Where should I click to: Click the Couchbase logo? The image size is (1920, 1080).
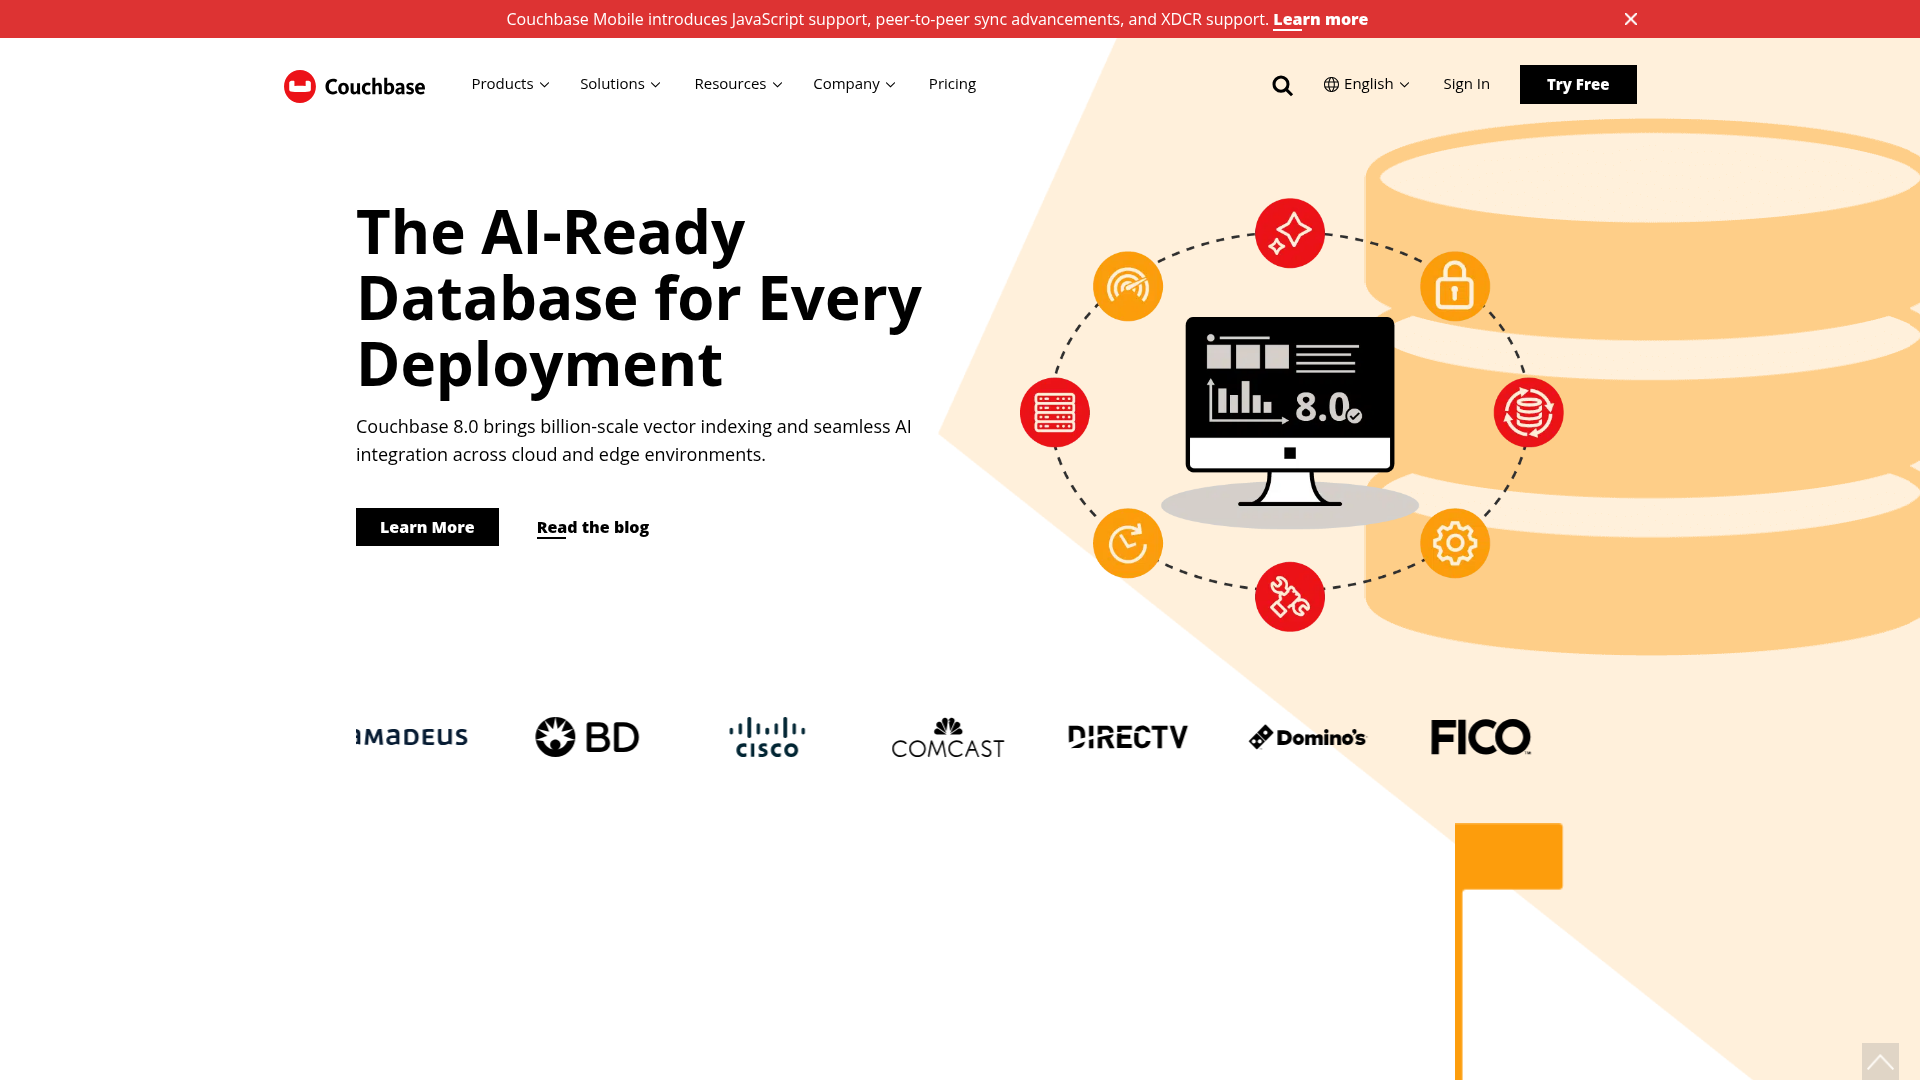[x=353, y=86]
